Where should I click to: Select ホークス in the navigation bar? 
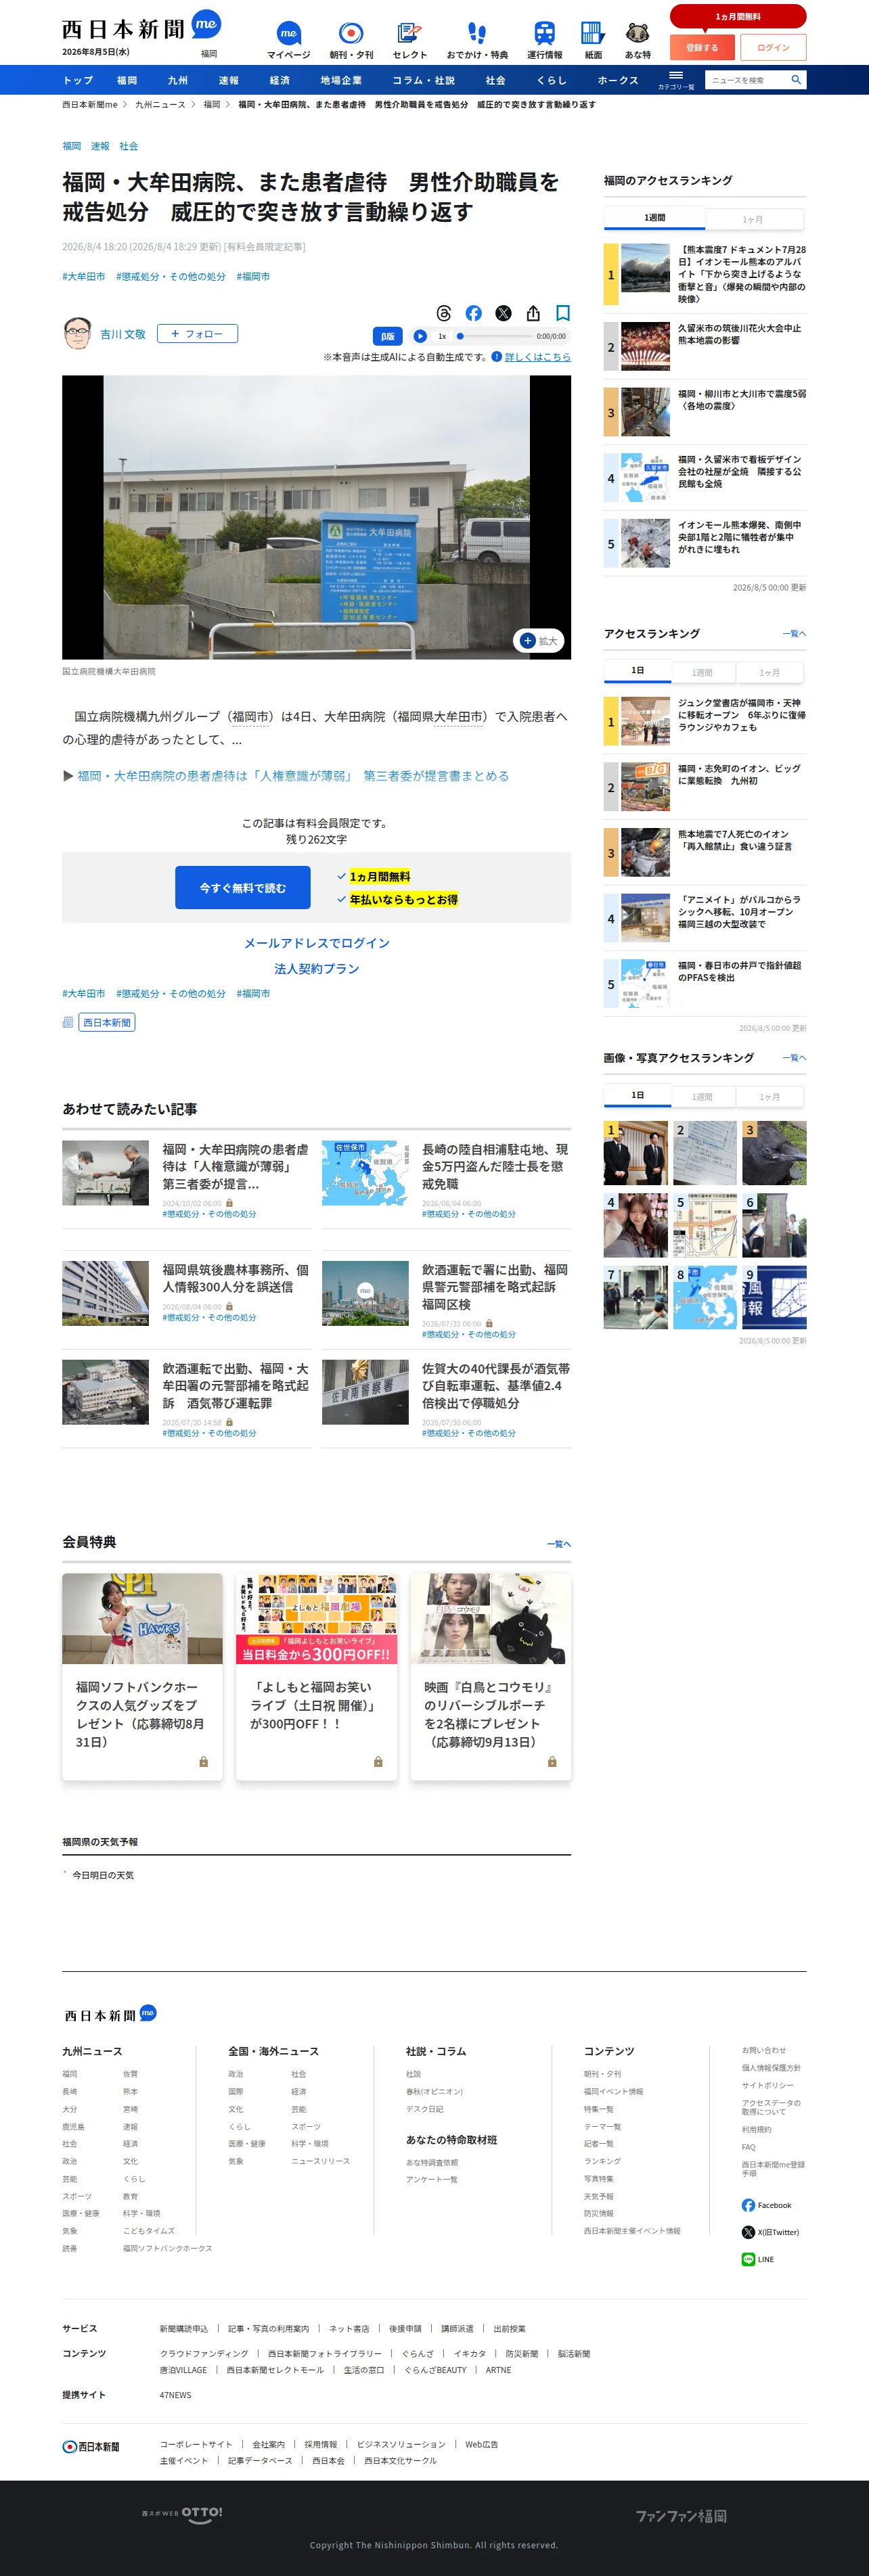pyautogui.click(x=618, y=80)
